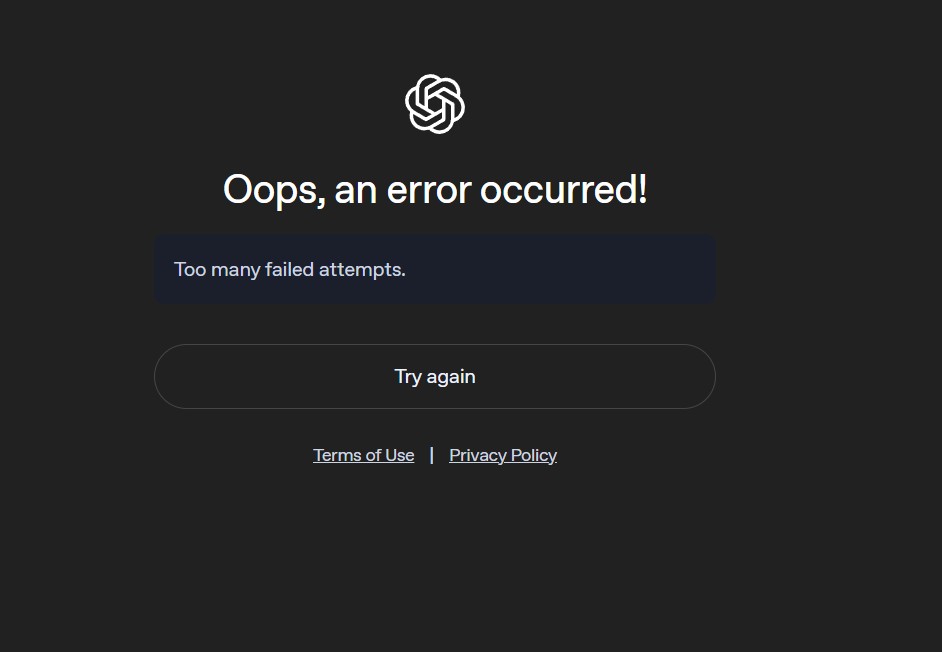942x652 pixels.
Task: Click the word 'Too' in the error banner
Action: (x=190, y=269)
